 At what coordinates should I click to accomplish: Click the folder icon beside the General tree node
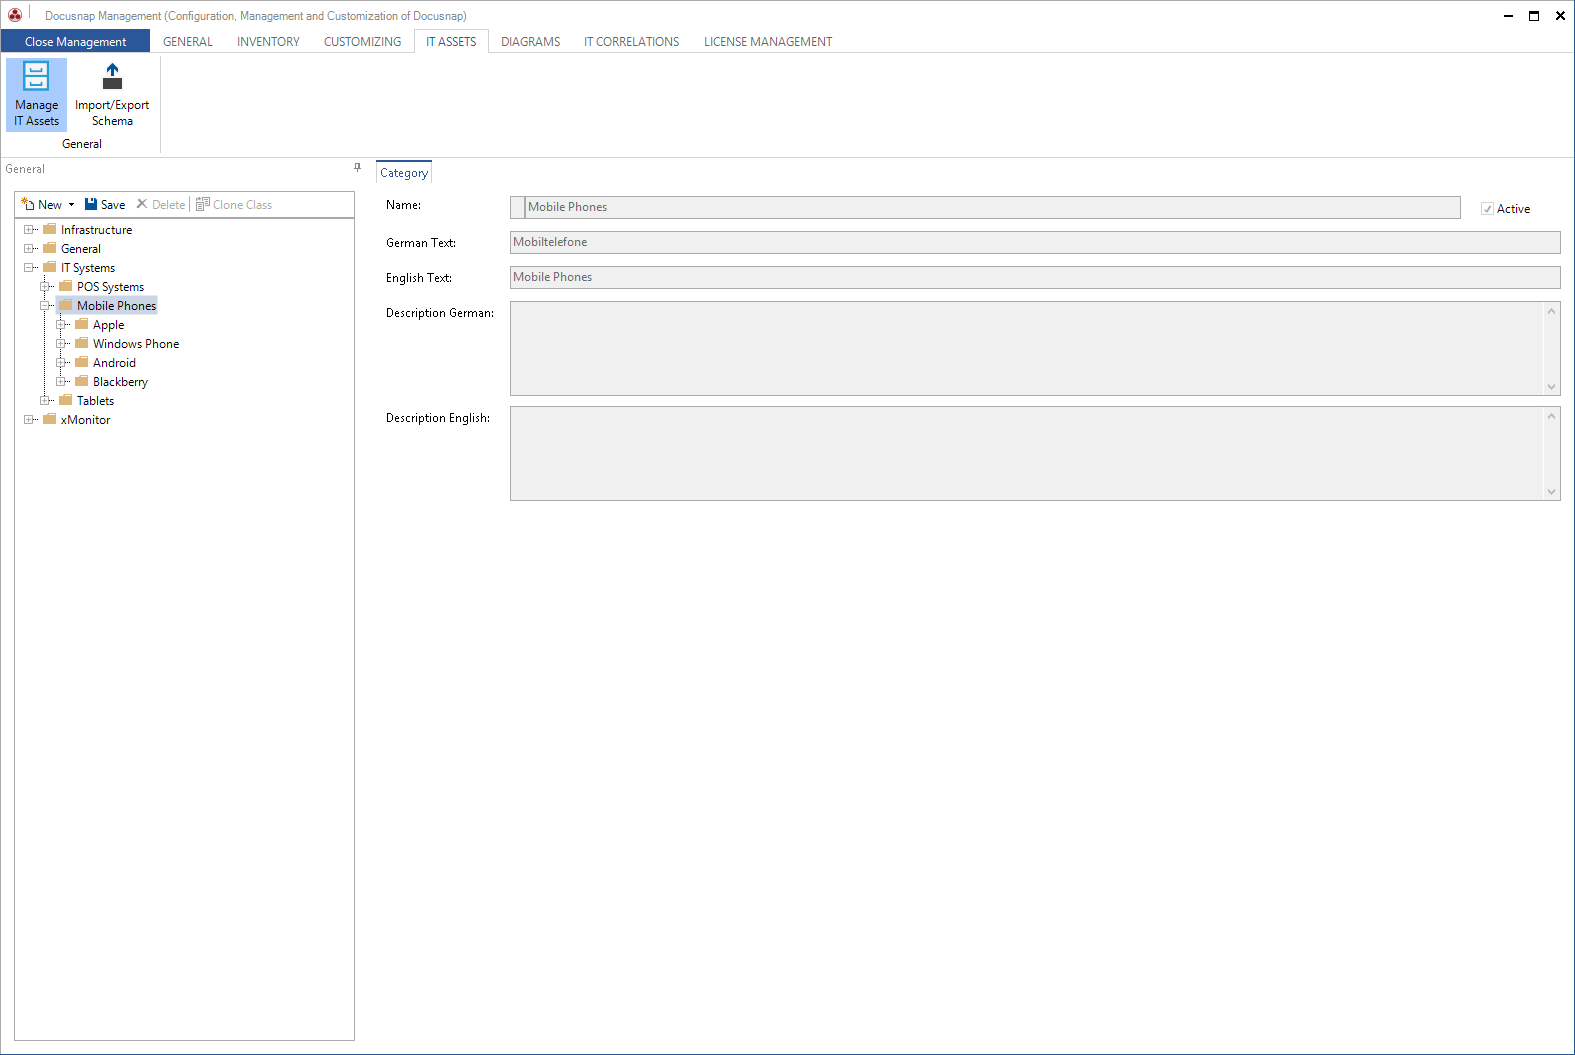[50, 248]
